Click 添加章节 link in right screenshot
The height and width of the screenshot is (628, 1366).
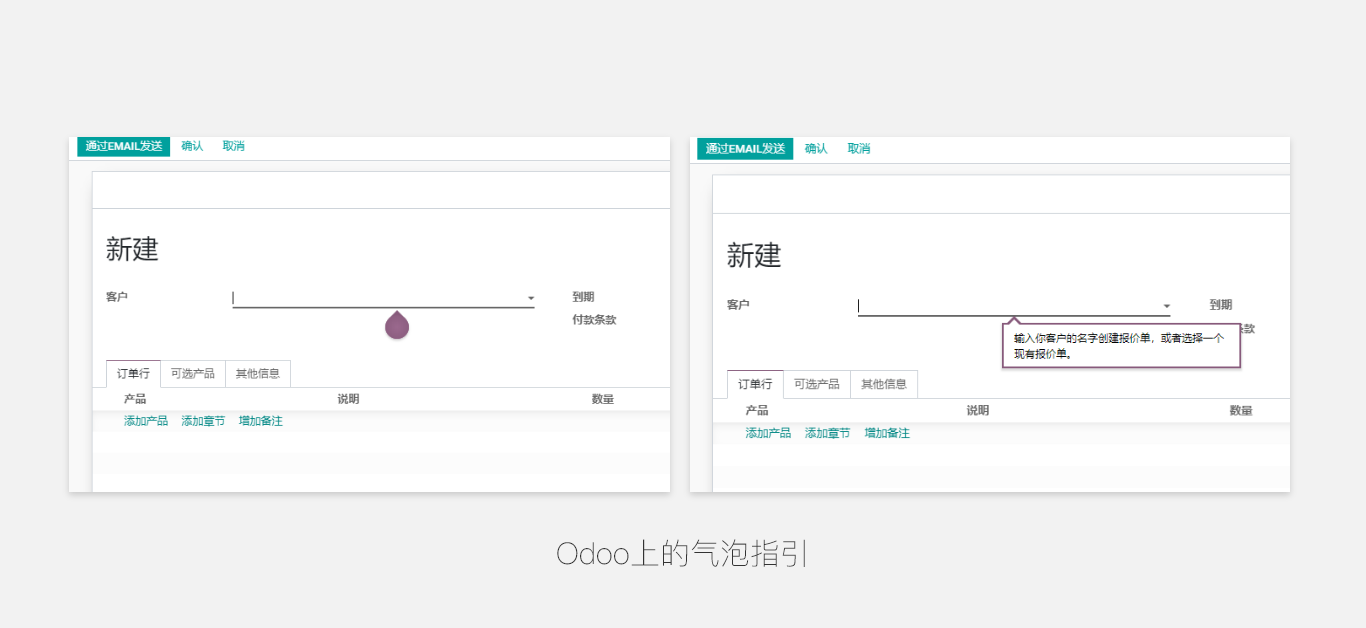pos(828,433)
